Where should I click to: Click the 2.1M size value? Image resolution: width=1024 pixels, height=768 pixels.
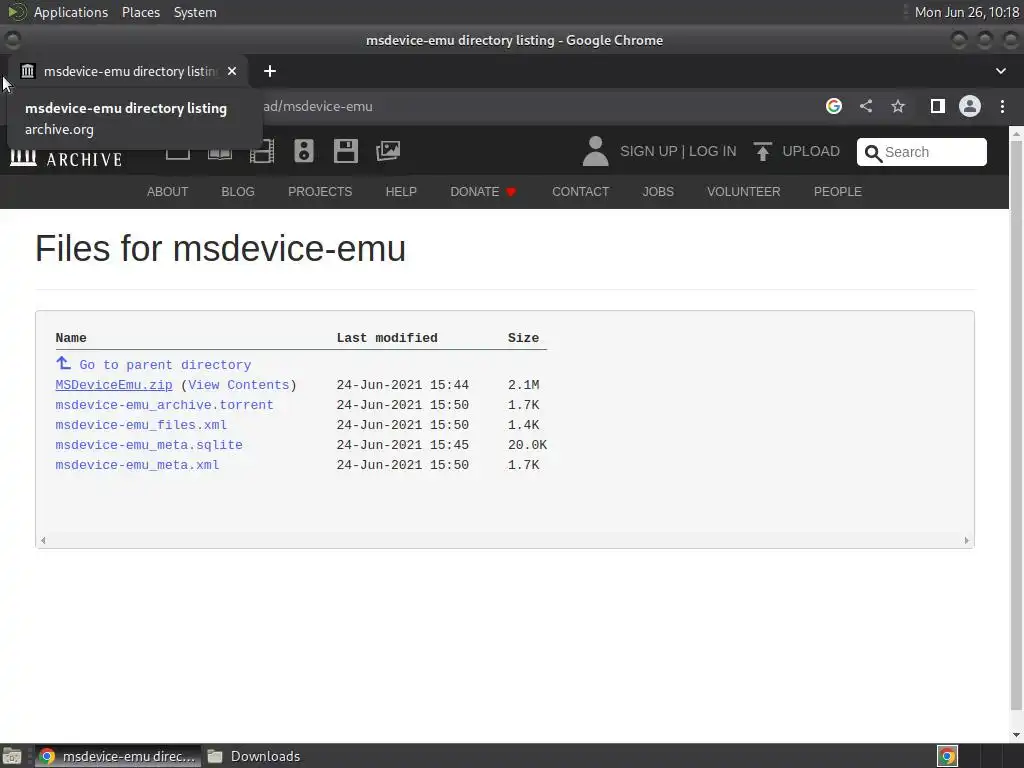coord(524,385)
